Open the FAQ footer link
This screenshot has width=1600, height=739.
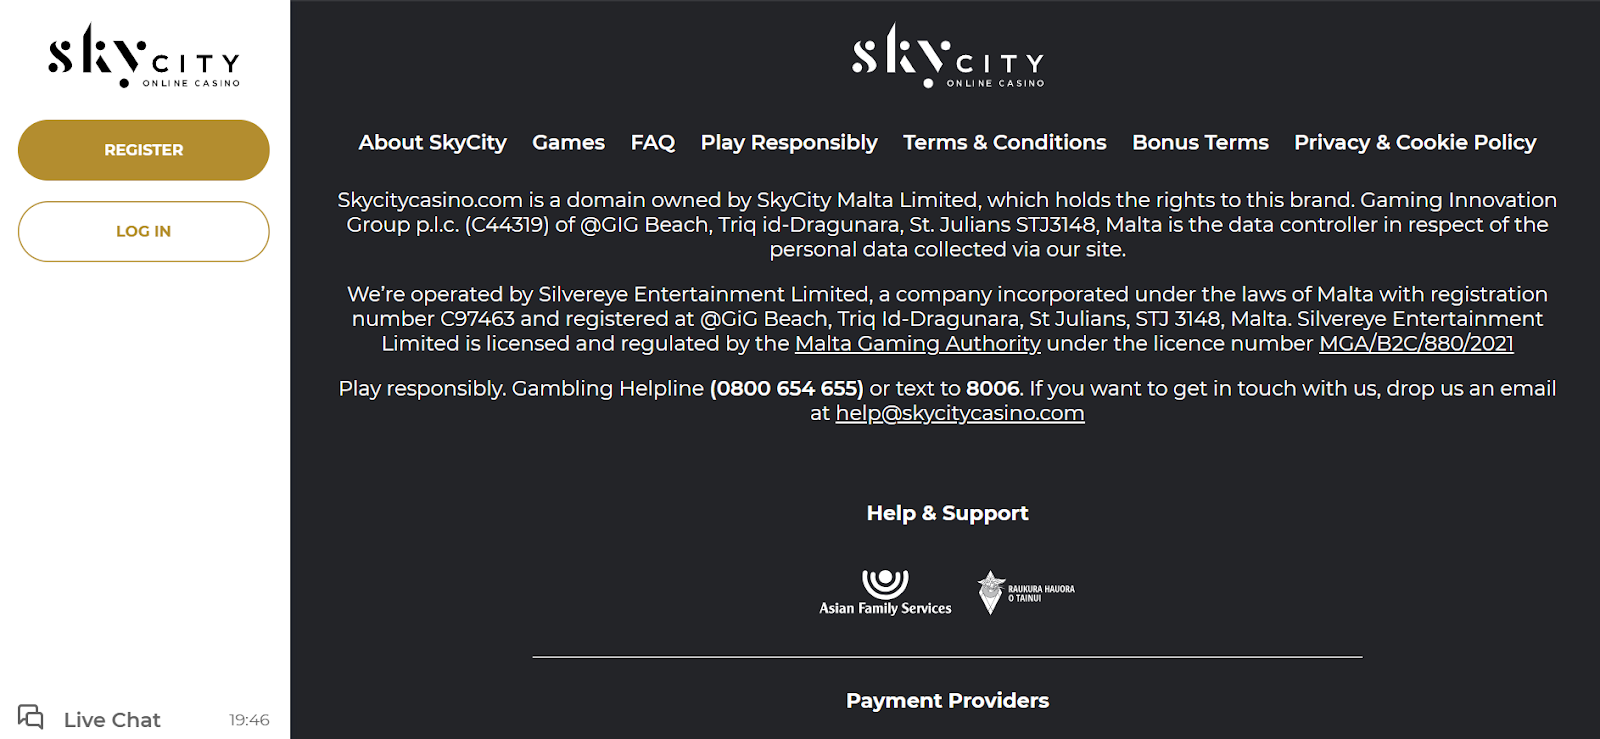[652, 143]
